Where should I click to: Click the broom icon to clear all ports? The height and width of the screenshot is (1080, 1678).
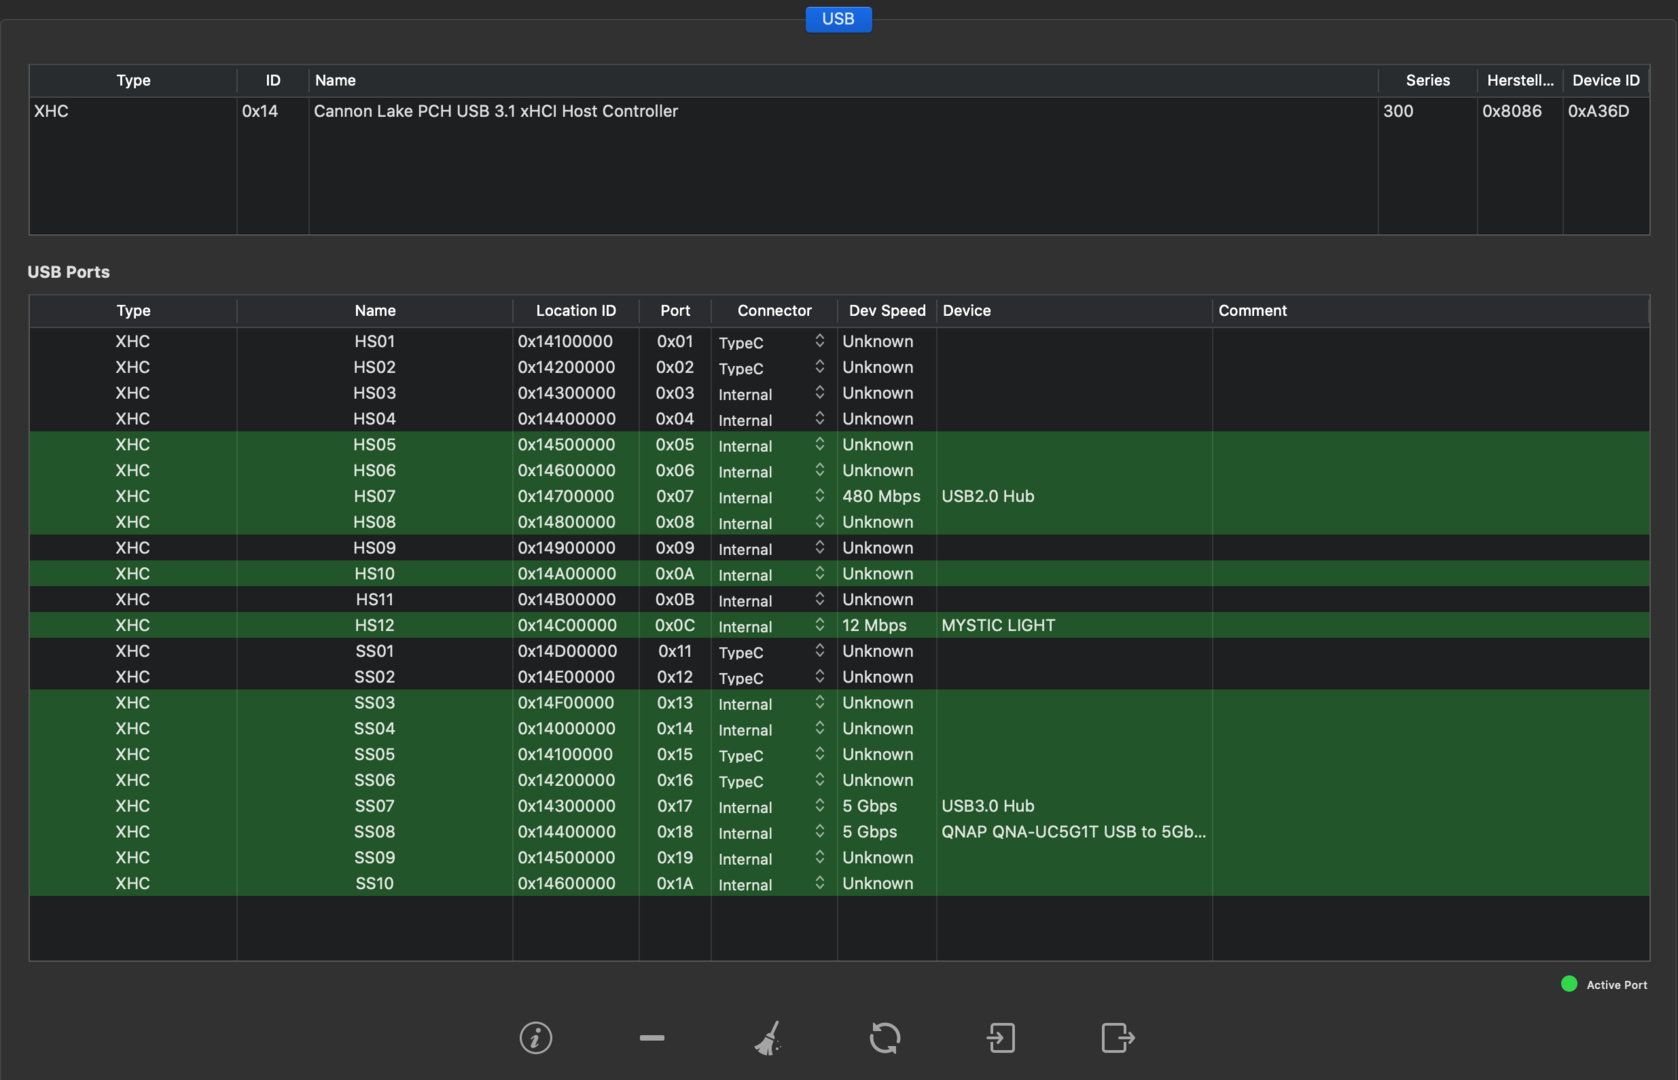pyautogui.click(x=768, y=1038)
